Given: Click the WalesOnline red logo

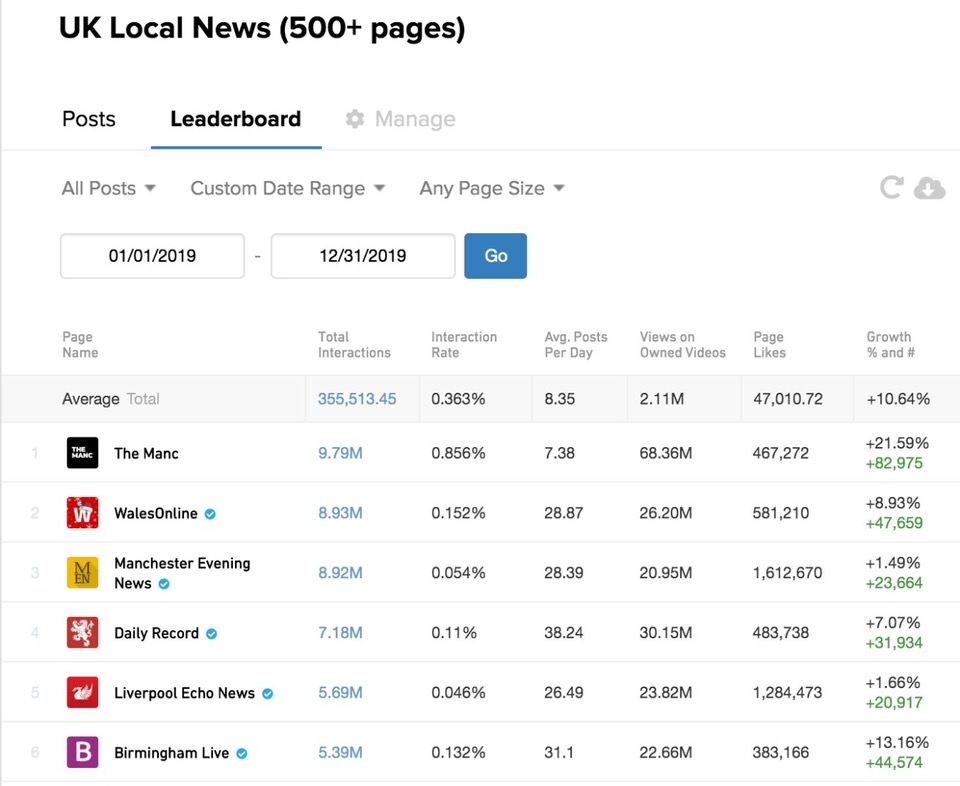Looking at the screenshot, I should coord(82,513).
